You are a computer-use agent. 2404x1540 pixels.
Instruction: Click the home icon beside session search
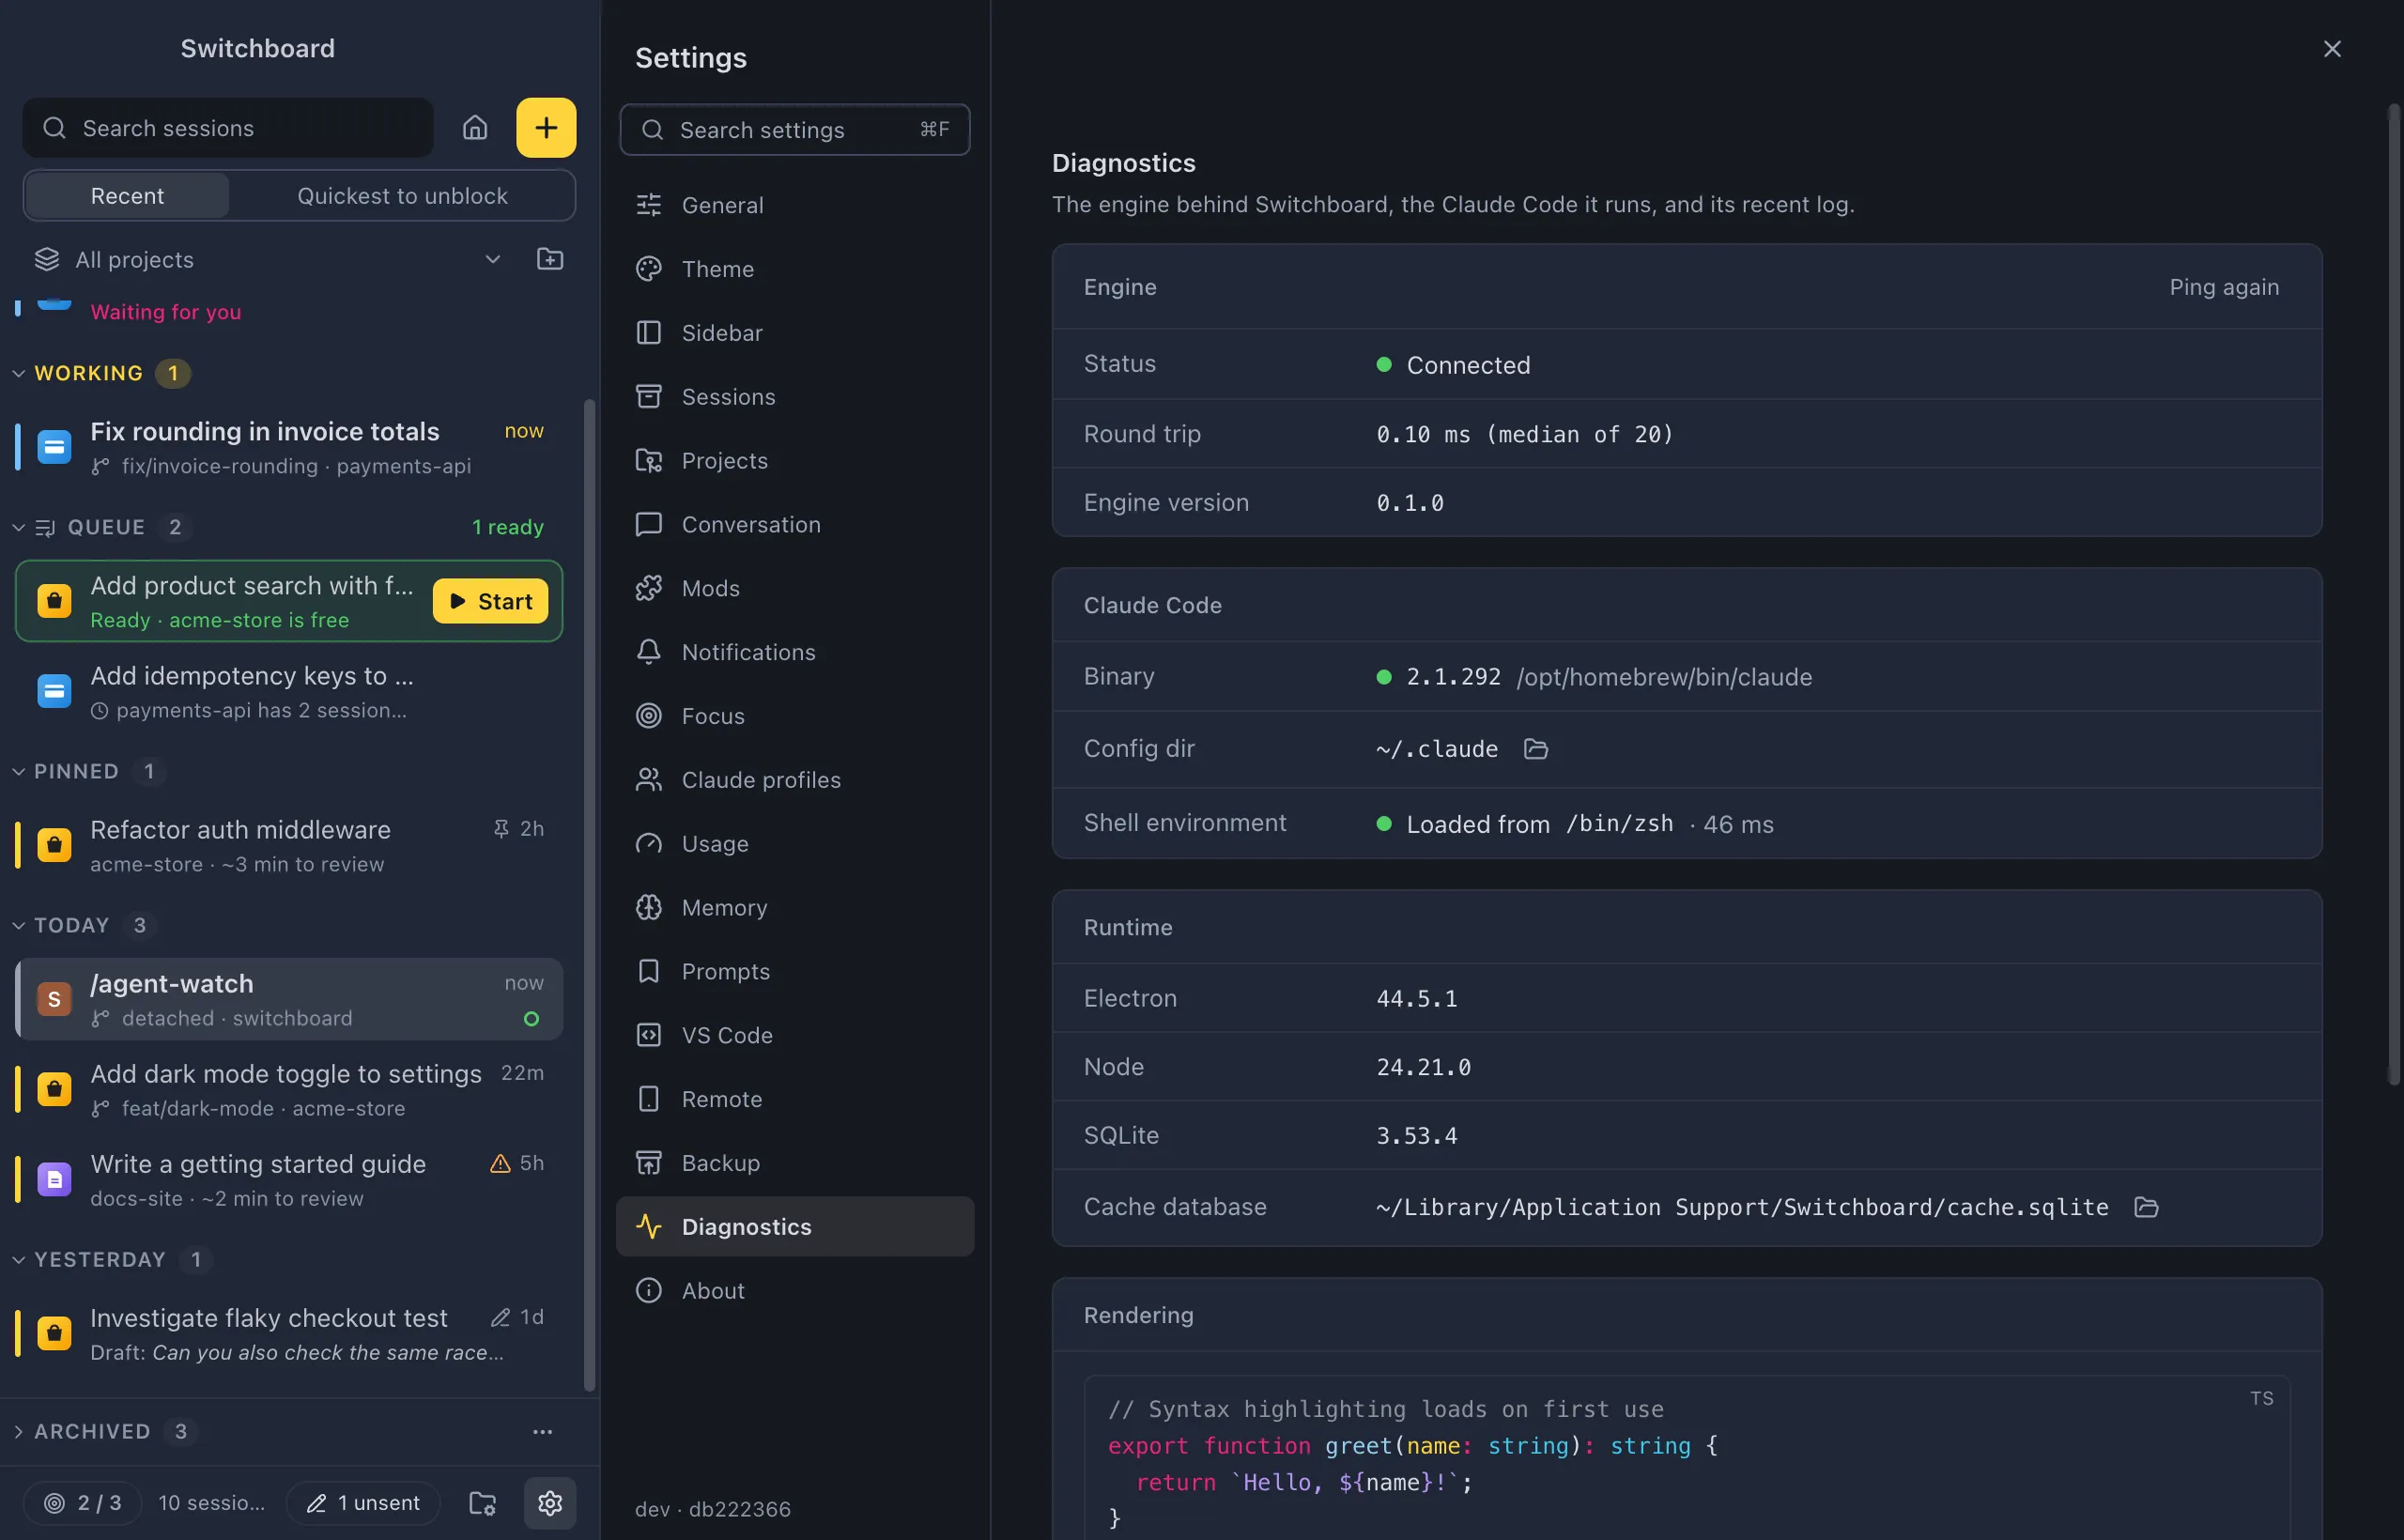[475, 128]
